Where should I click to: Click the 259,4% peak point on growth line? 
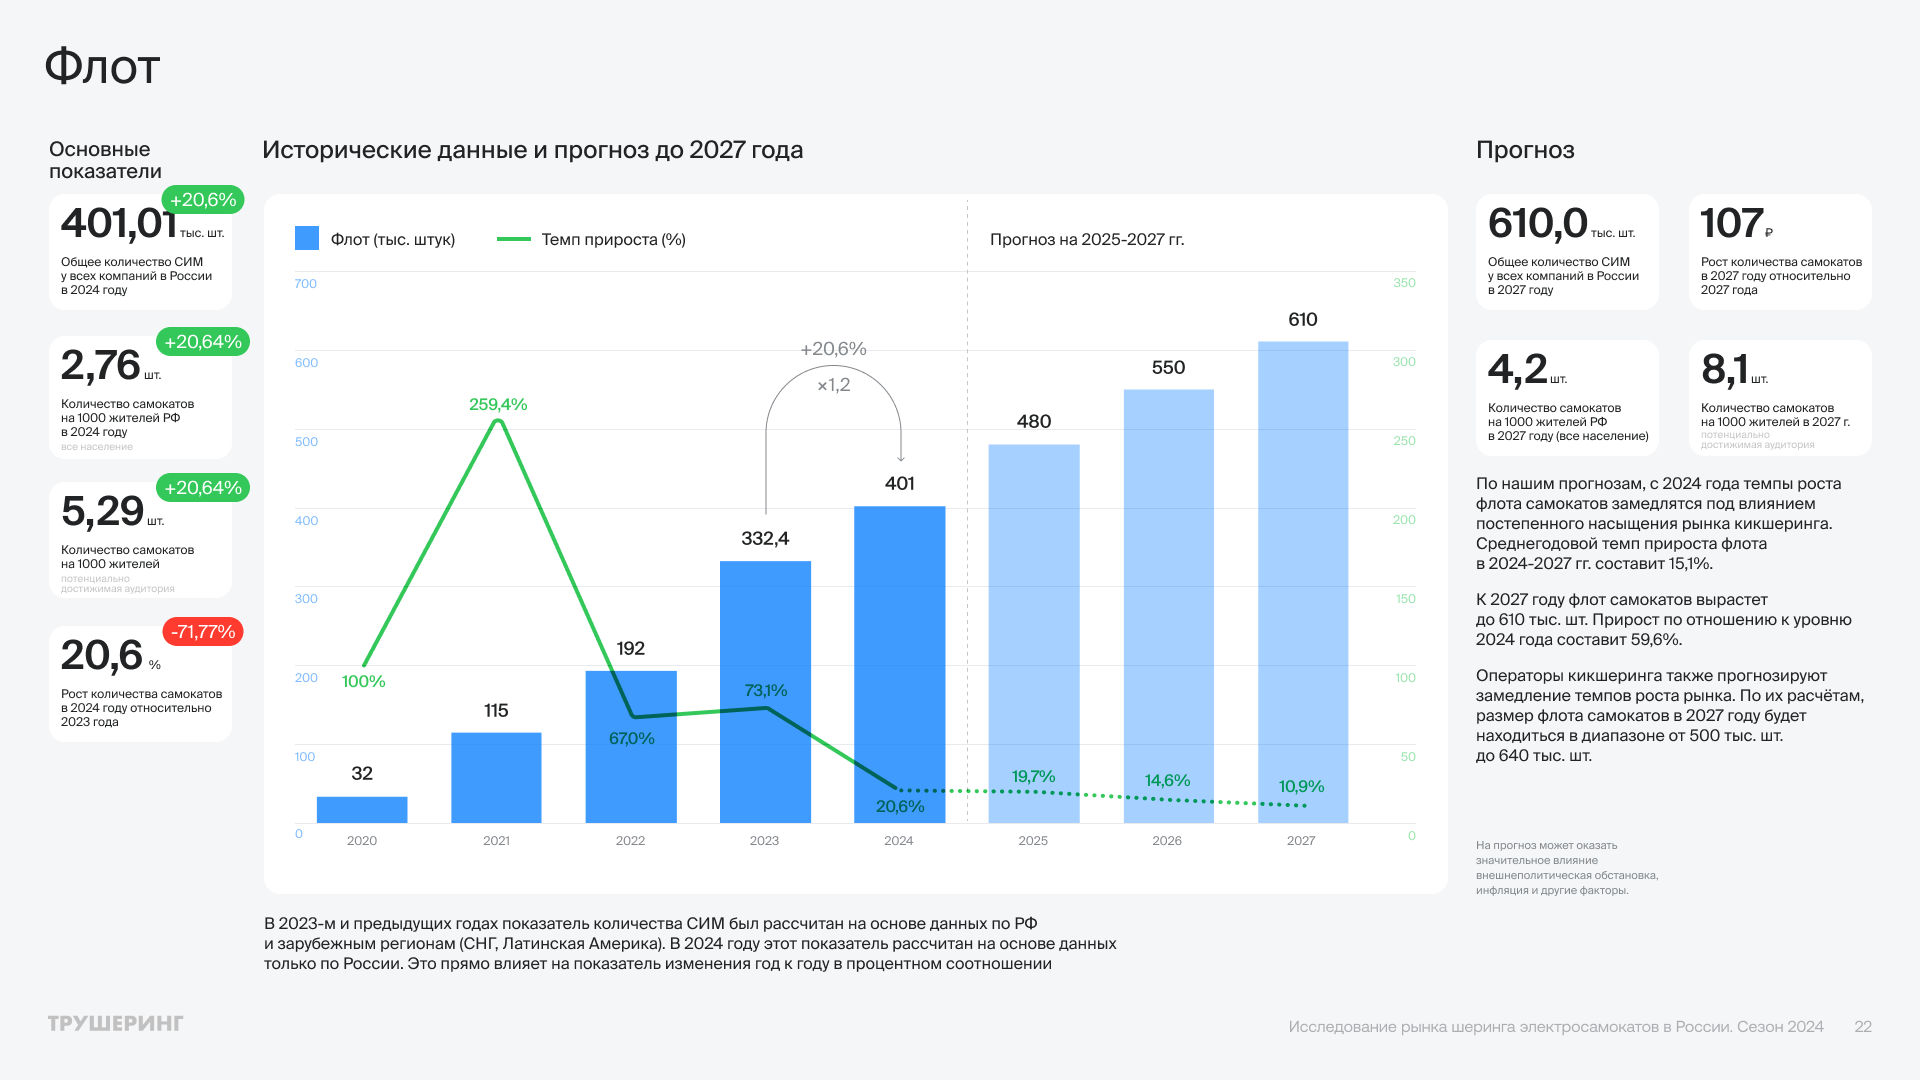pyautogui.click(x=498, y=422)
